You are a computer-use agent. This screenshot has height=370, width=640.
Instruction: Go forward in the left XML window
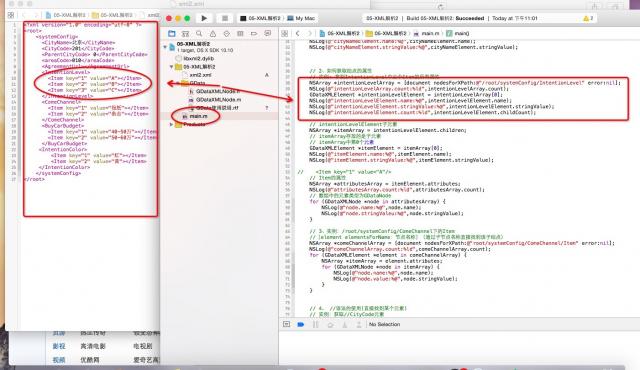(35, 15)
